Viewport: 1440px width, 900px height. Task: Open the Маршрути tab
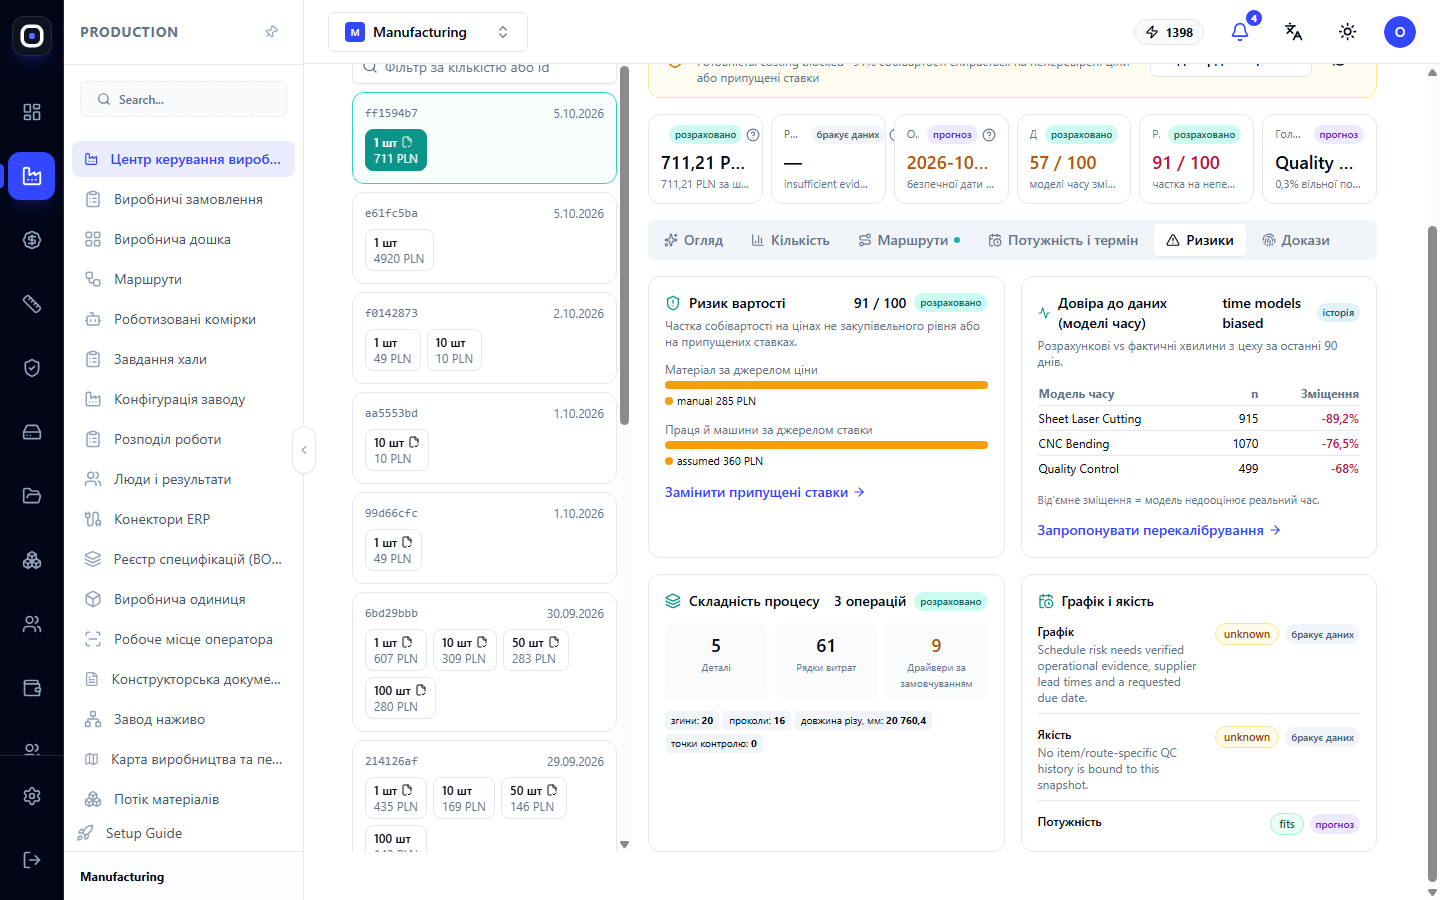(x=909, y=240)
